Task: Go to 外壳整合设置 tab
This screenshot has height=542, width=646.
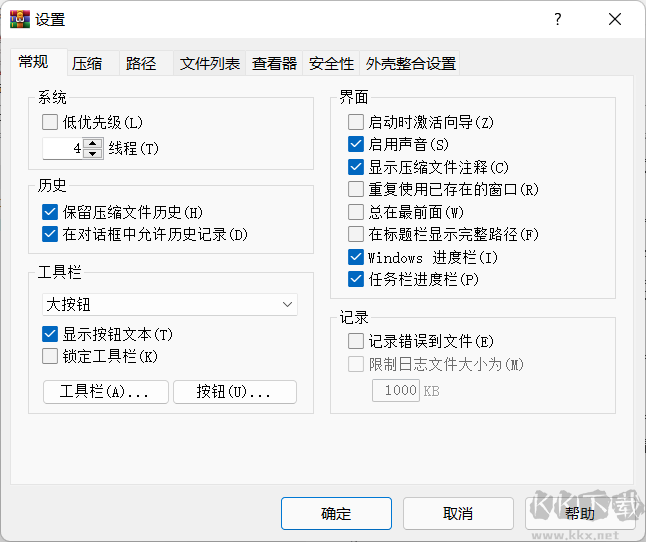Action: [410, 64]
